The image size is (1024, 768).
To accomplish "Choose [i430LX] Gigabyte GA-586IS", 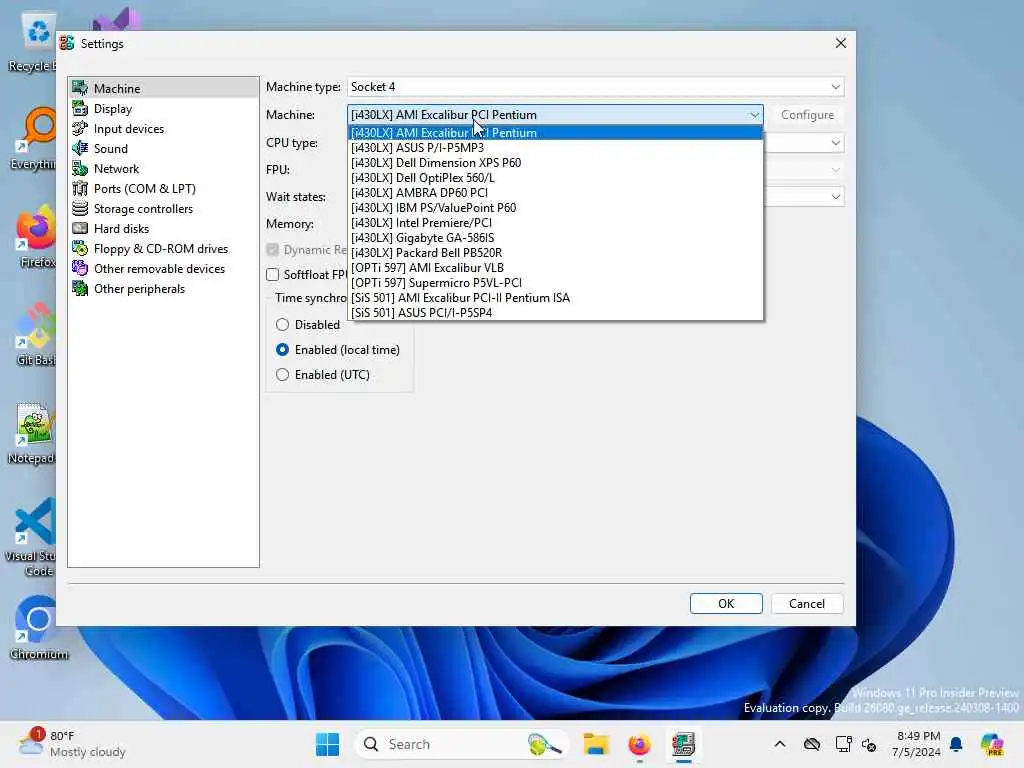I will pyautogui.click(x=555, y=238).
